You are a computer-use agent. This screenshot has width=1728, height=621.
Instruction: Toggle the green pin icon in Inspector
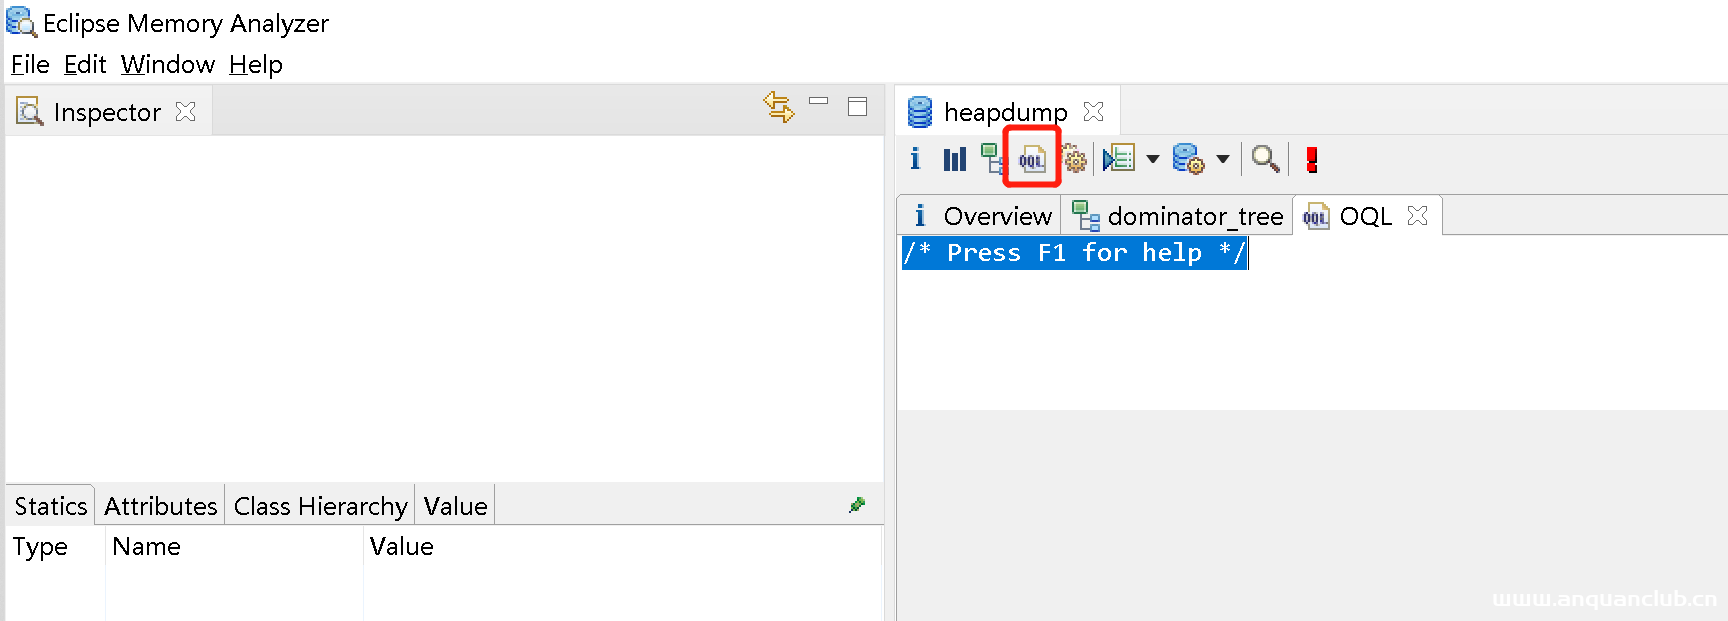tap(857, 505)
